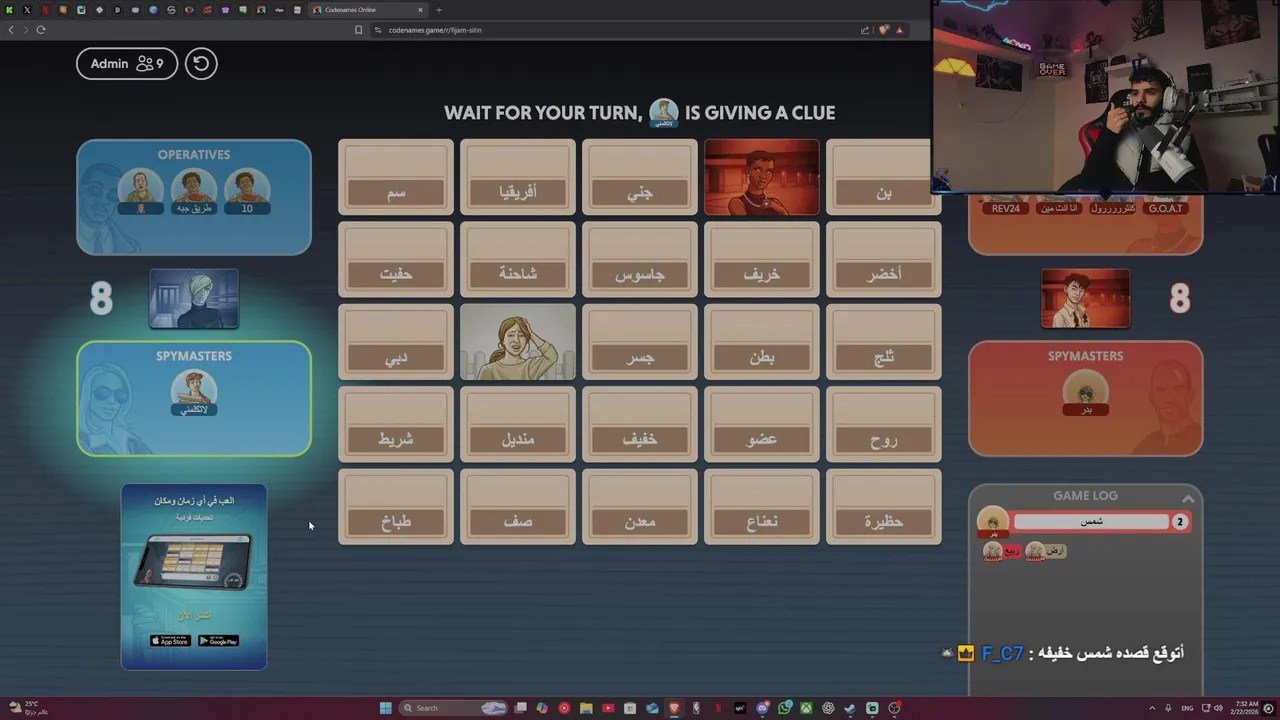Image resolution: width=1280 pixels, height=720 pixels.
Task: Select the word card جاسوس
Action: coord(640,259)
